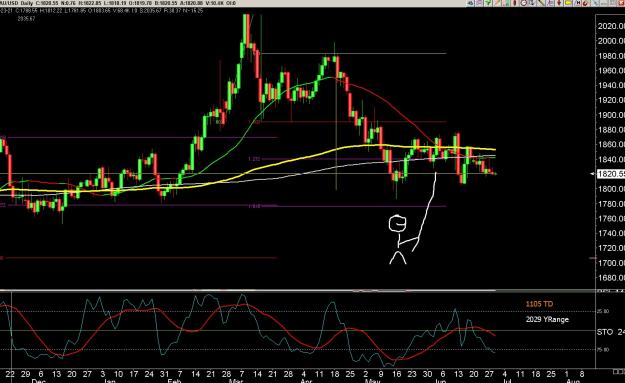The image size is (625, 383).
Task: Click the date label 27 before Jul
Action: coord(489,374)
